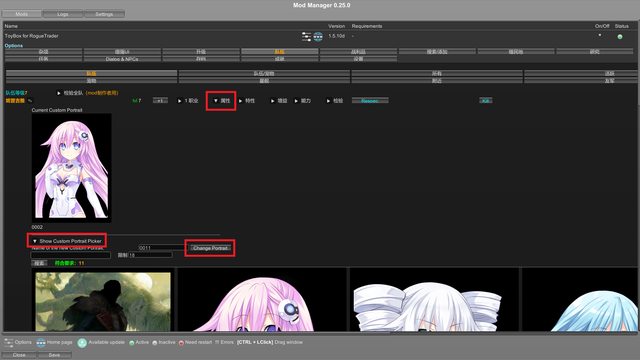Click the Home page legend globe icon
640x360 pixels.
click(41, 343)
